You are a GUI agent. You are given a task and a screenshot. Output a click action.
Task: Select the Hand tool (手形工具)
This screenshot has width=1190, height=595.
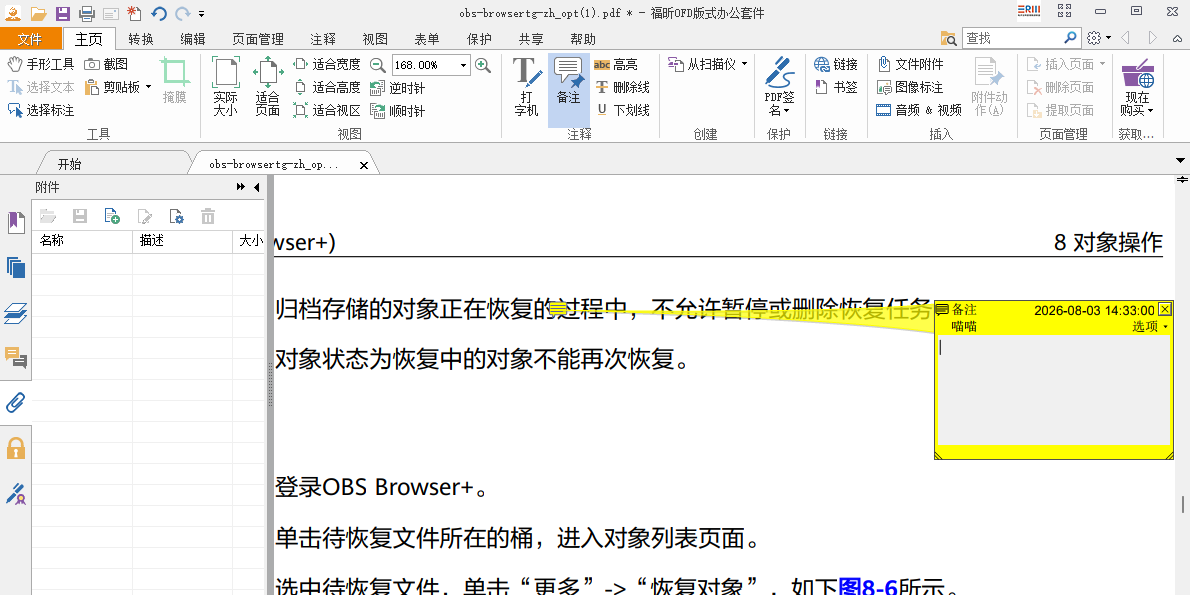click(x=41, y=65)
